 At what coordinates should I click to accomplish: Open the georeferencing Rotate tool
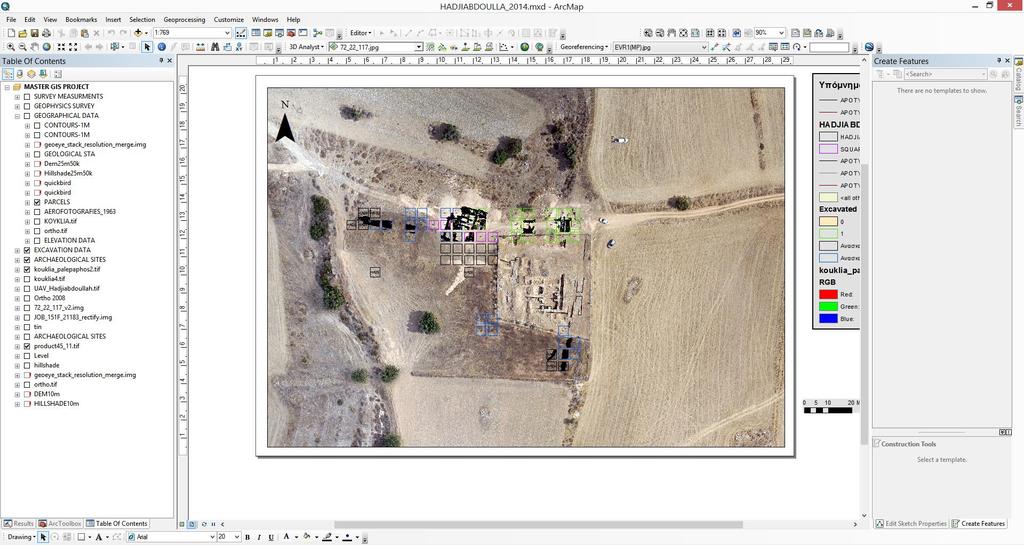tap(797, 47)
